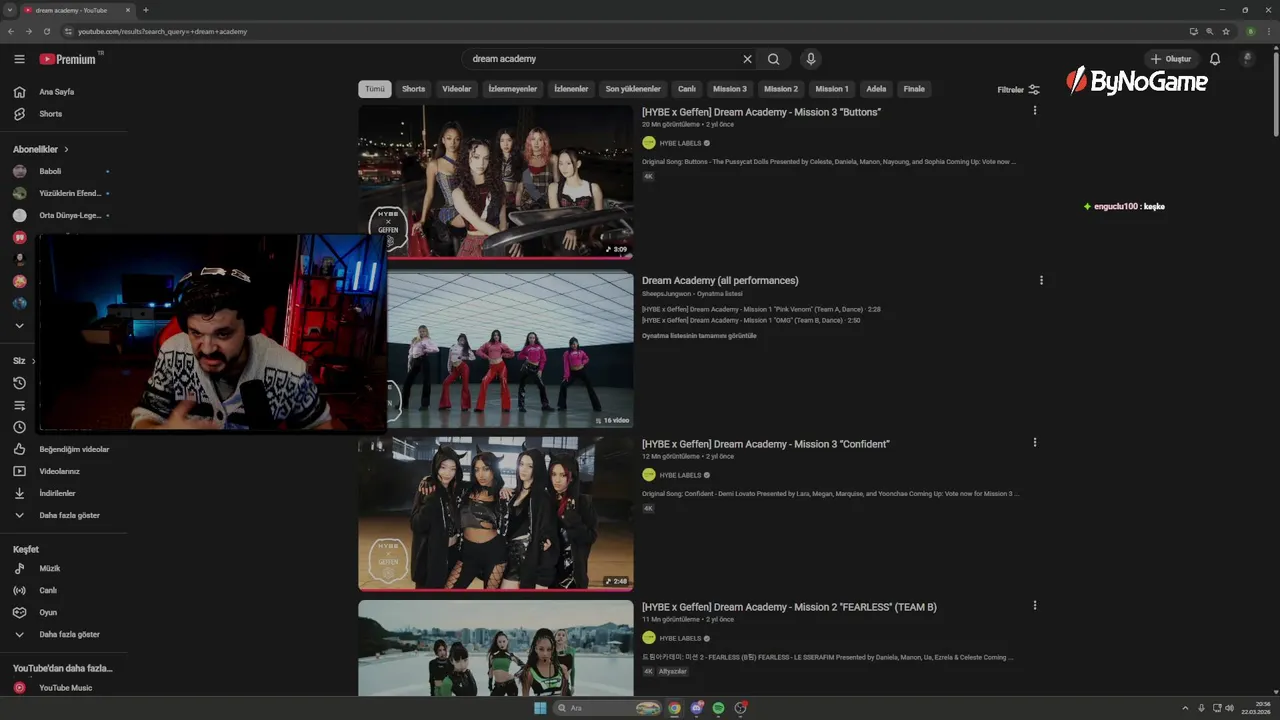
Task: Open options for the all performances playlist
Action: (1041, 280)
